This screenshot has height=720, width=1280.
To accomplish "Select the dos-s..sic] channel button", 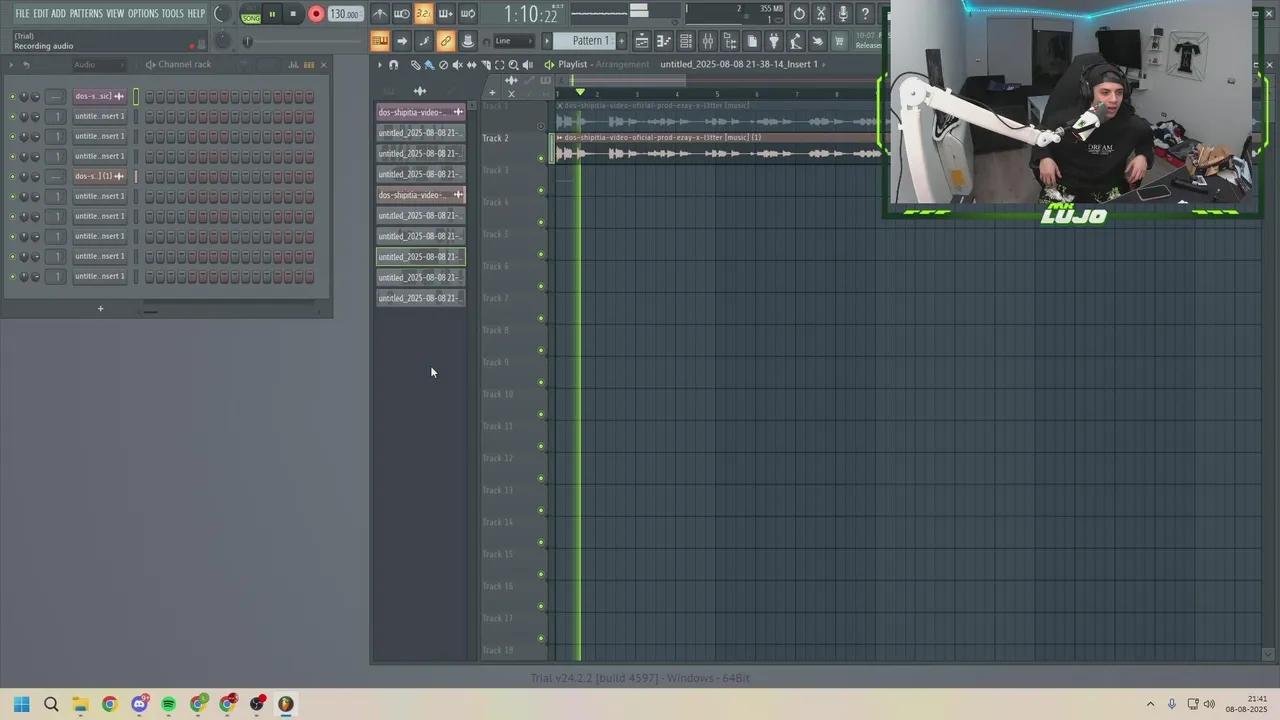I will [99, 97].
